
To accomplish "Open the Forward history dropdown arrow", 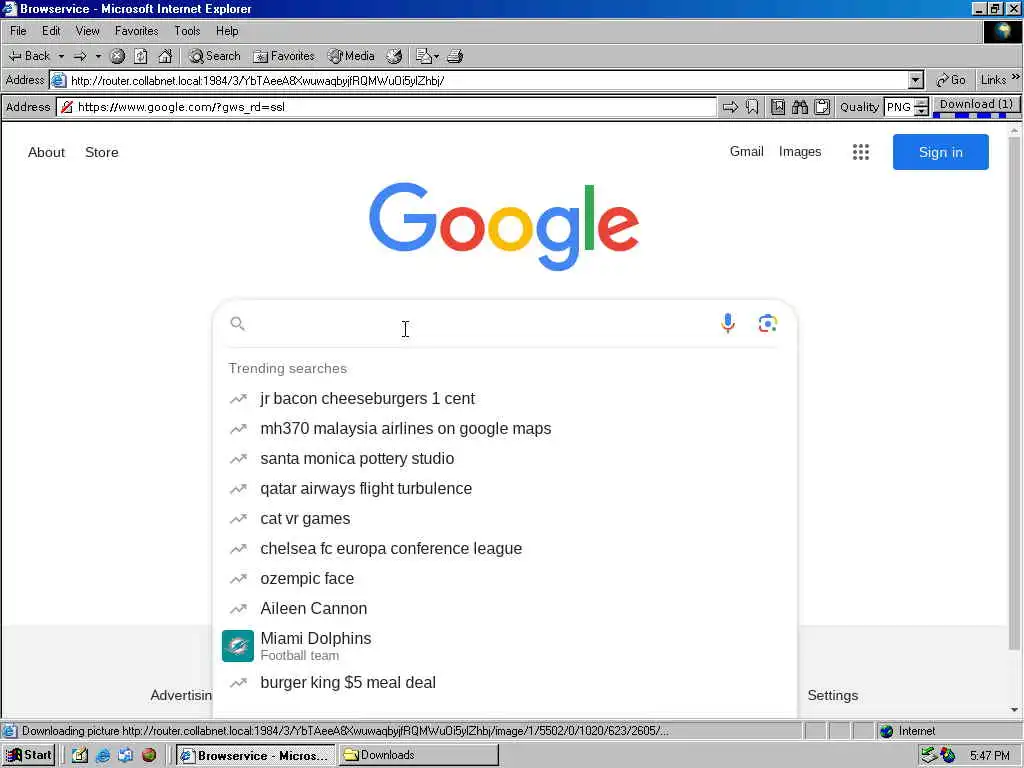I will point(98,56).
